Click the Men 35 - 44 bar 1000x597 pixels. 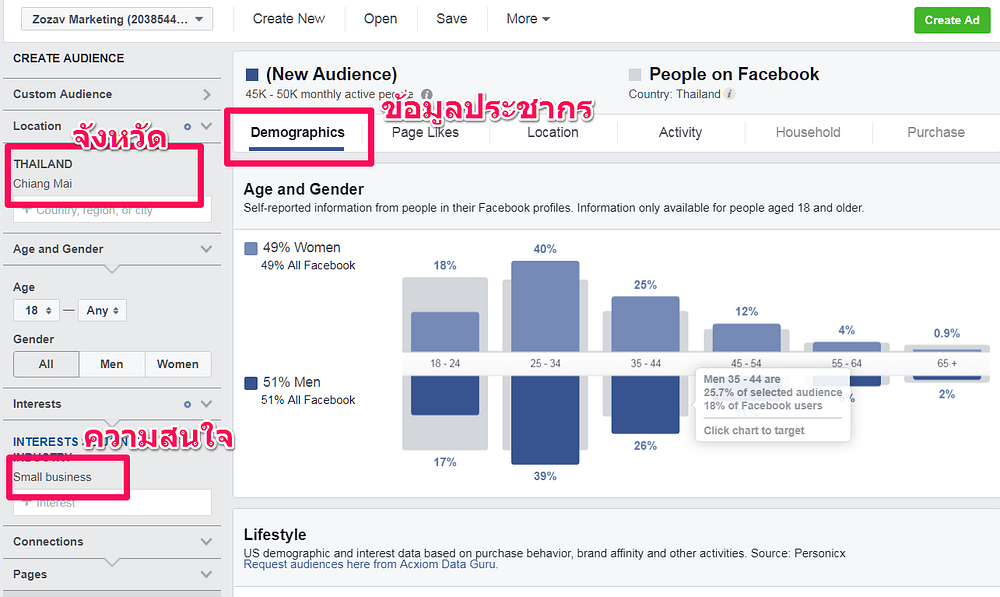pos(645,405)
